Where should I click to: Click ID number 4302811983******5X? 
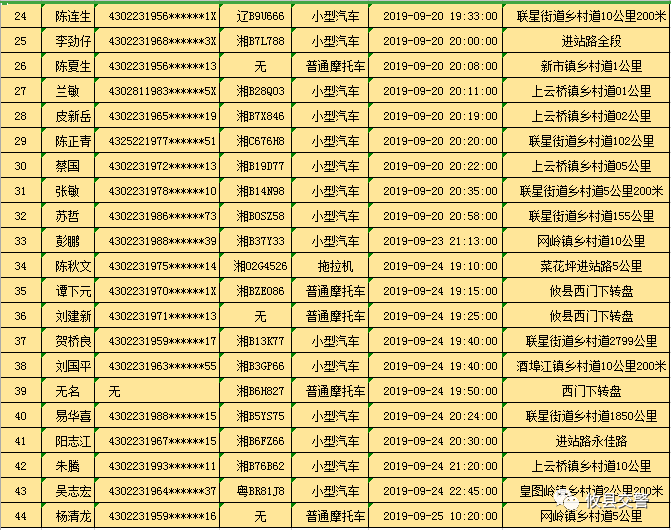[x=163, y=91]
